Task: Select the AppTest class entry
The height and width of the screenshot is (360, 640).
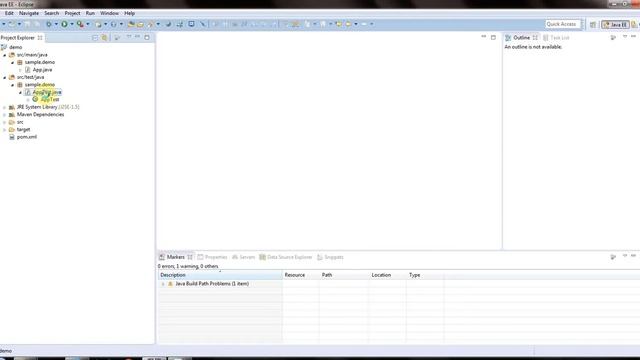Action: [50, 100]
